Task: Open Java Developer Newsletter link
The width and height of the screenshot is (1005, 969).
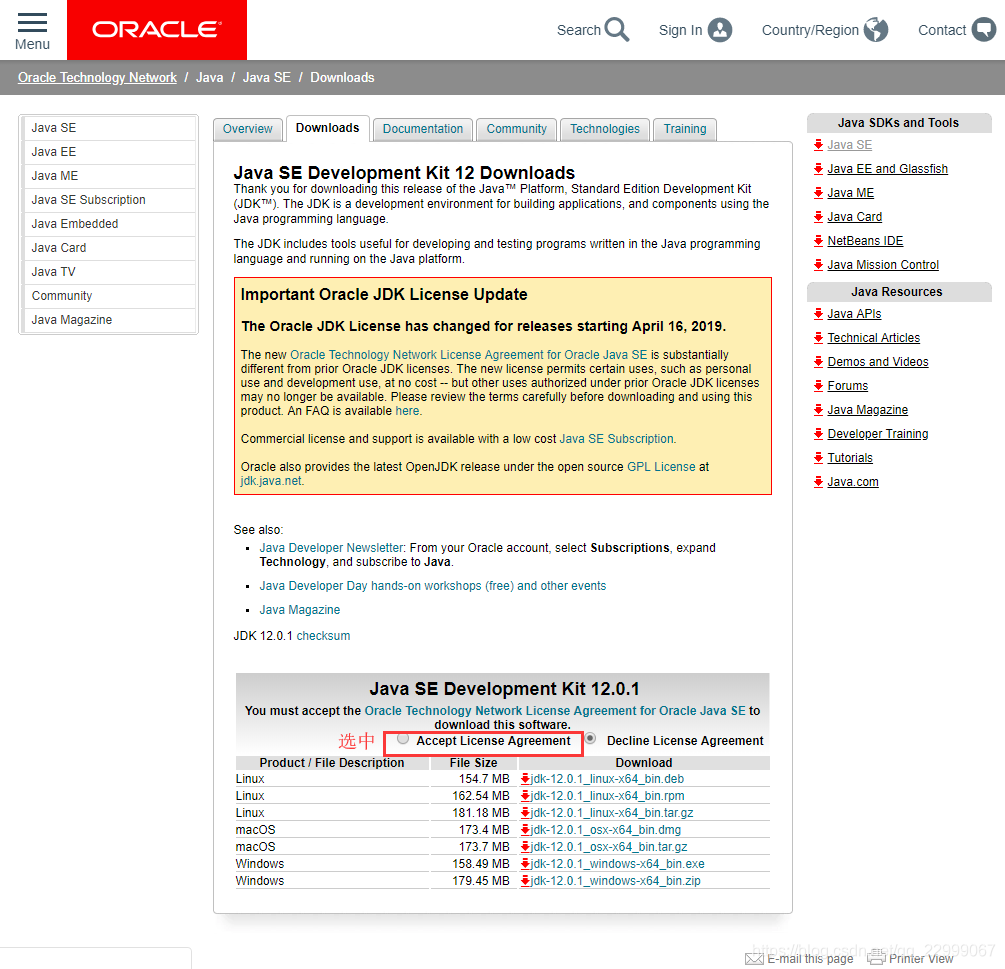Action: (331, 548)
